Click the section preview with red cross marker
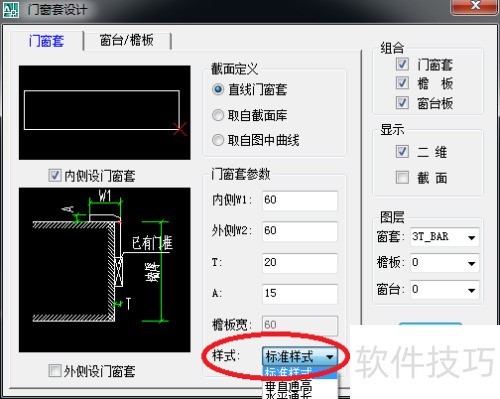The width and height of the screenshot is (500, 399). tap(105, 113)
